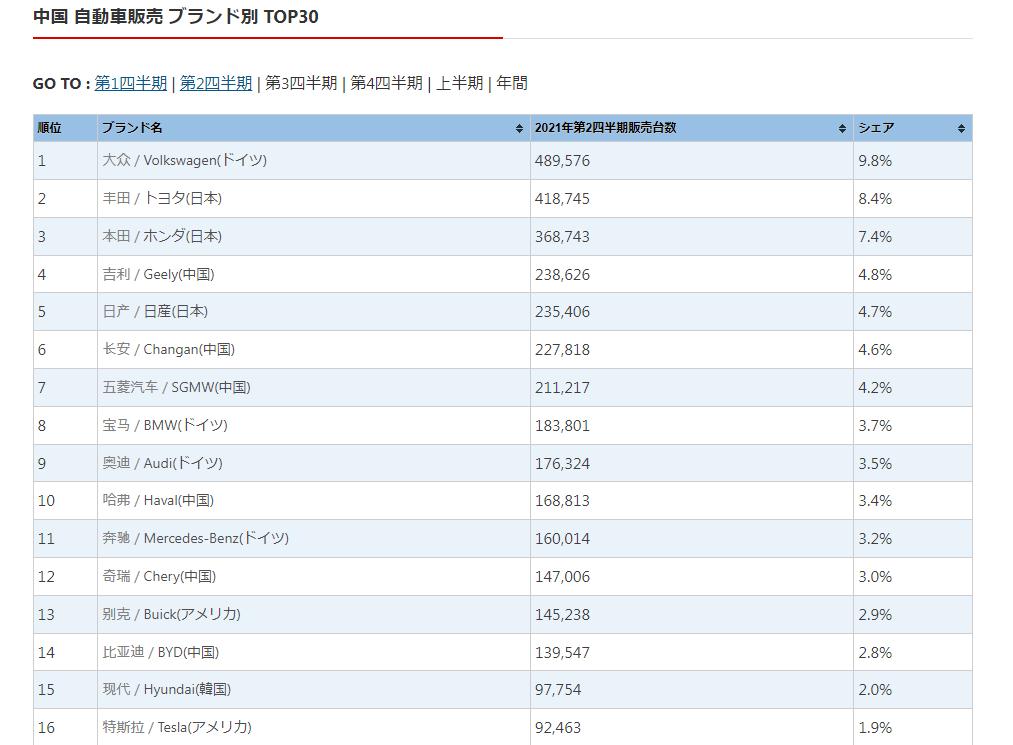Toggle sort arrows in the シェア column
1013x745 pixels.
coord(960,129)
